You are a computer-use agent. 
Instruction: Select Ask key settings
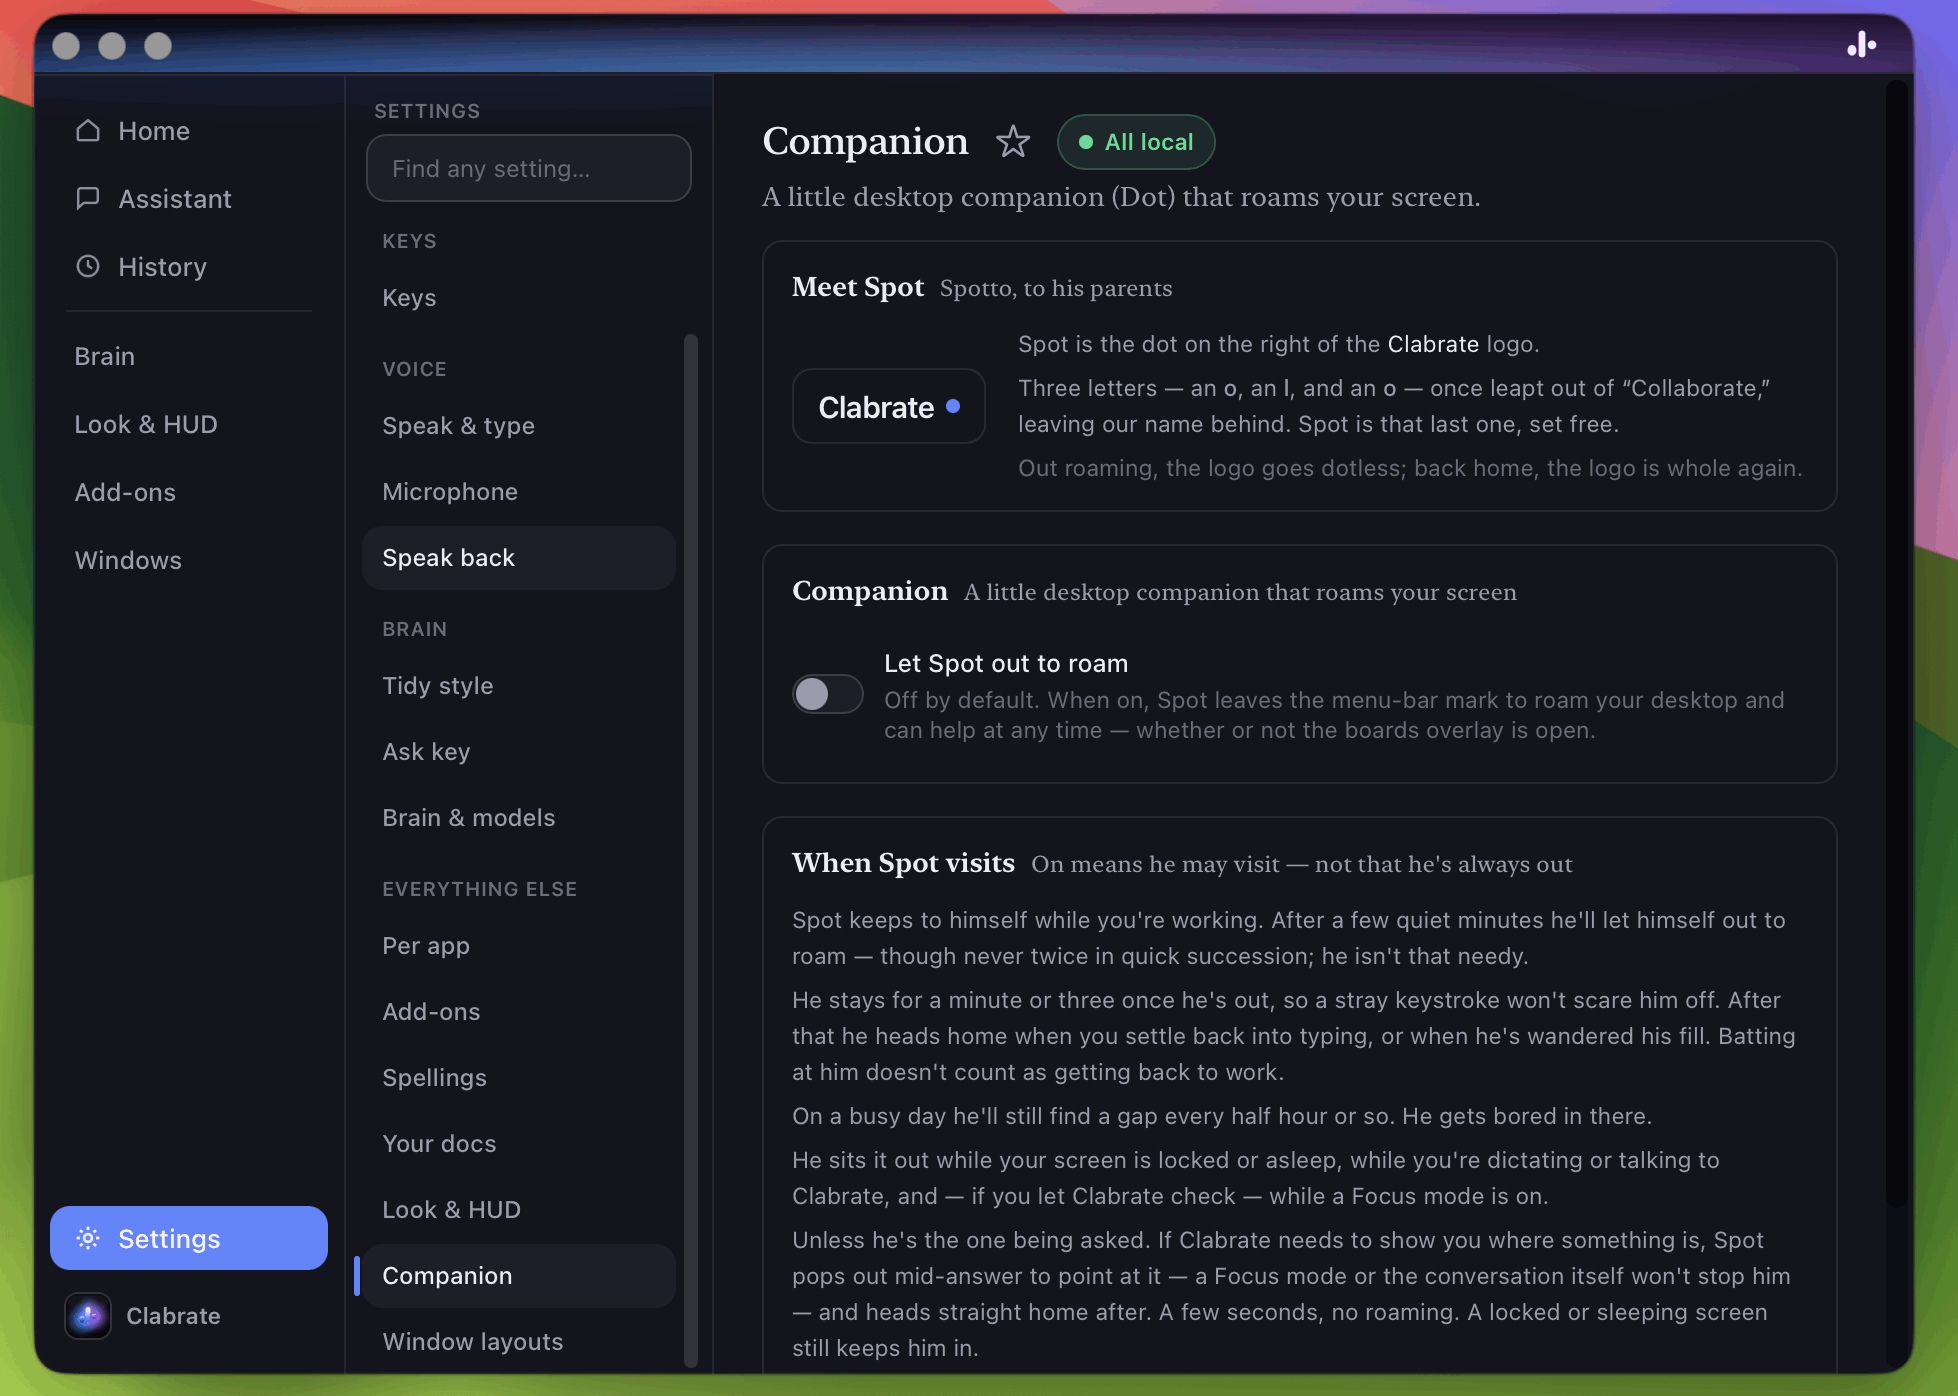click(x=519, y=752)
